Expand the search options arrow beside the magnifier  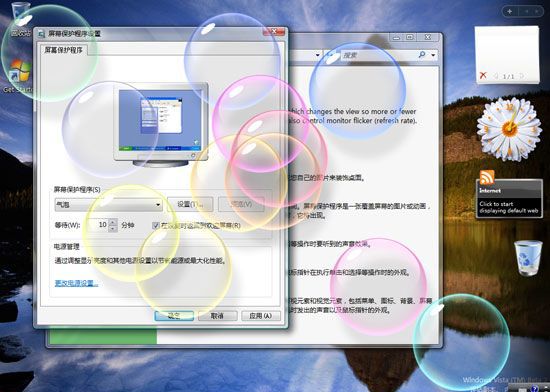click(x=433, y=55)
